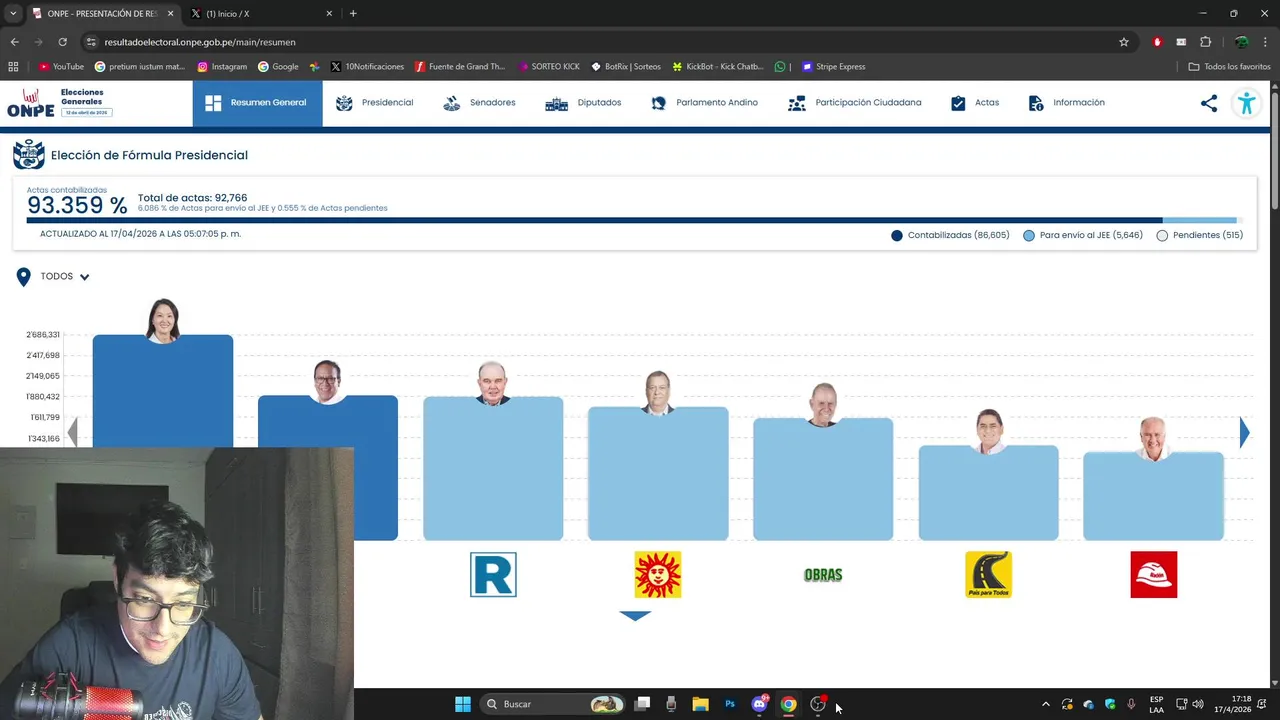
Task: Open the taskbar volume control
Action: tap(1198, 704)
